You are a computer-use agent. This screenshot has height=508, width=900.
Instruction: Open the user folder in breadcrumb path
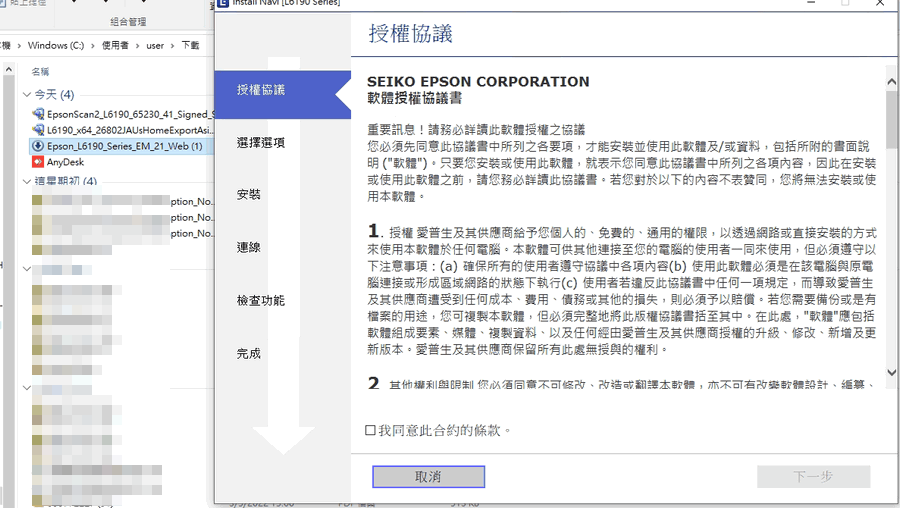(x=155, y=45)
